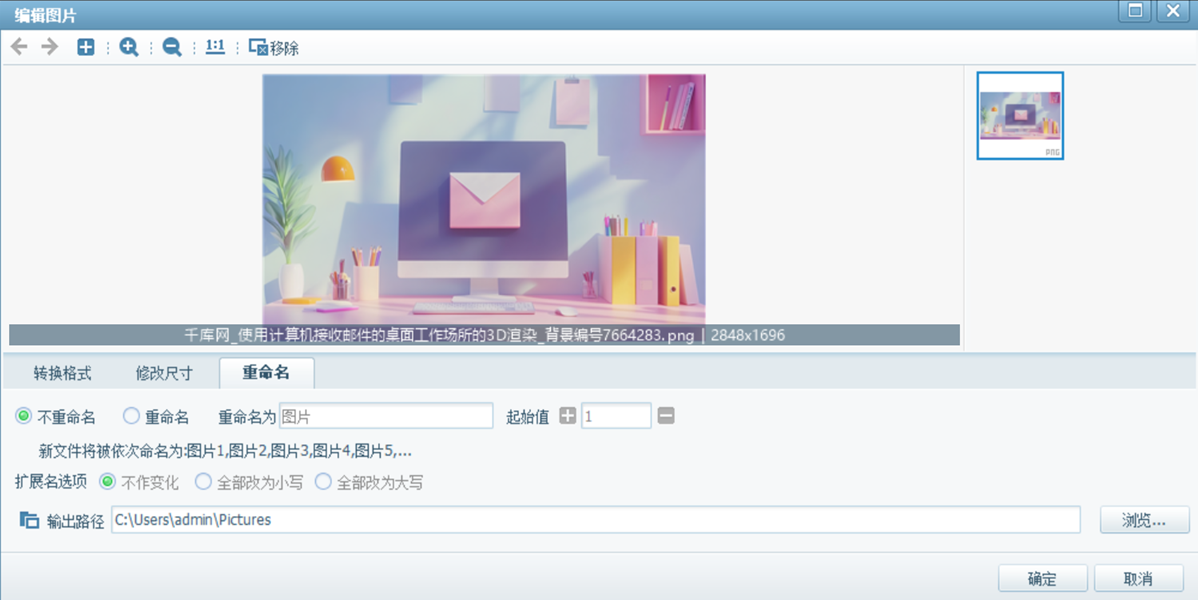This screenshot has width=1198, height=600.
Task: Set image to 1:1 actual size
Action: point(215,47)
